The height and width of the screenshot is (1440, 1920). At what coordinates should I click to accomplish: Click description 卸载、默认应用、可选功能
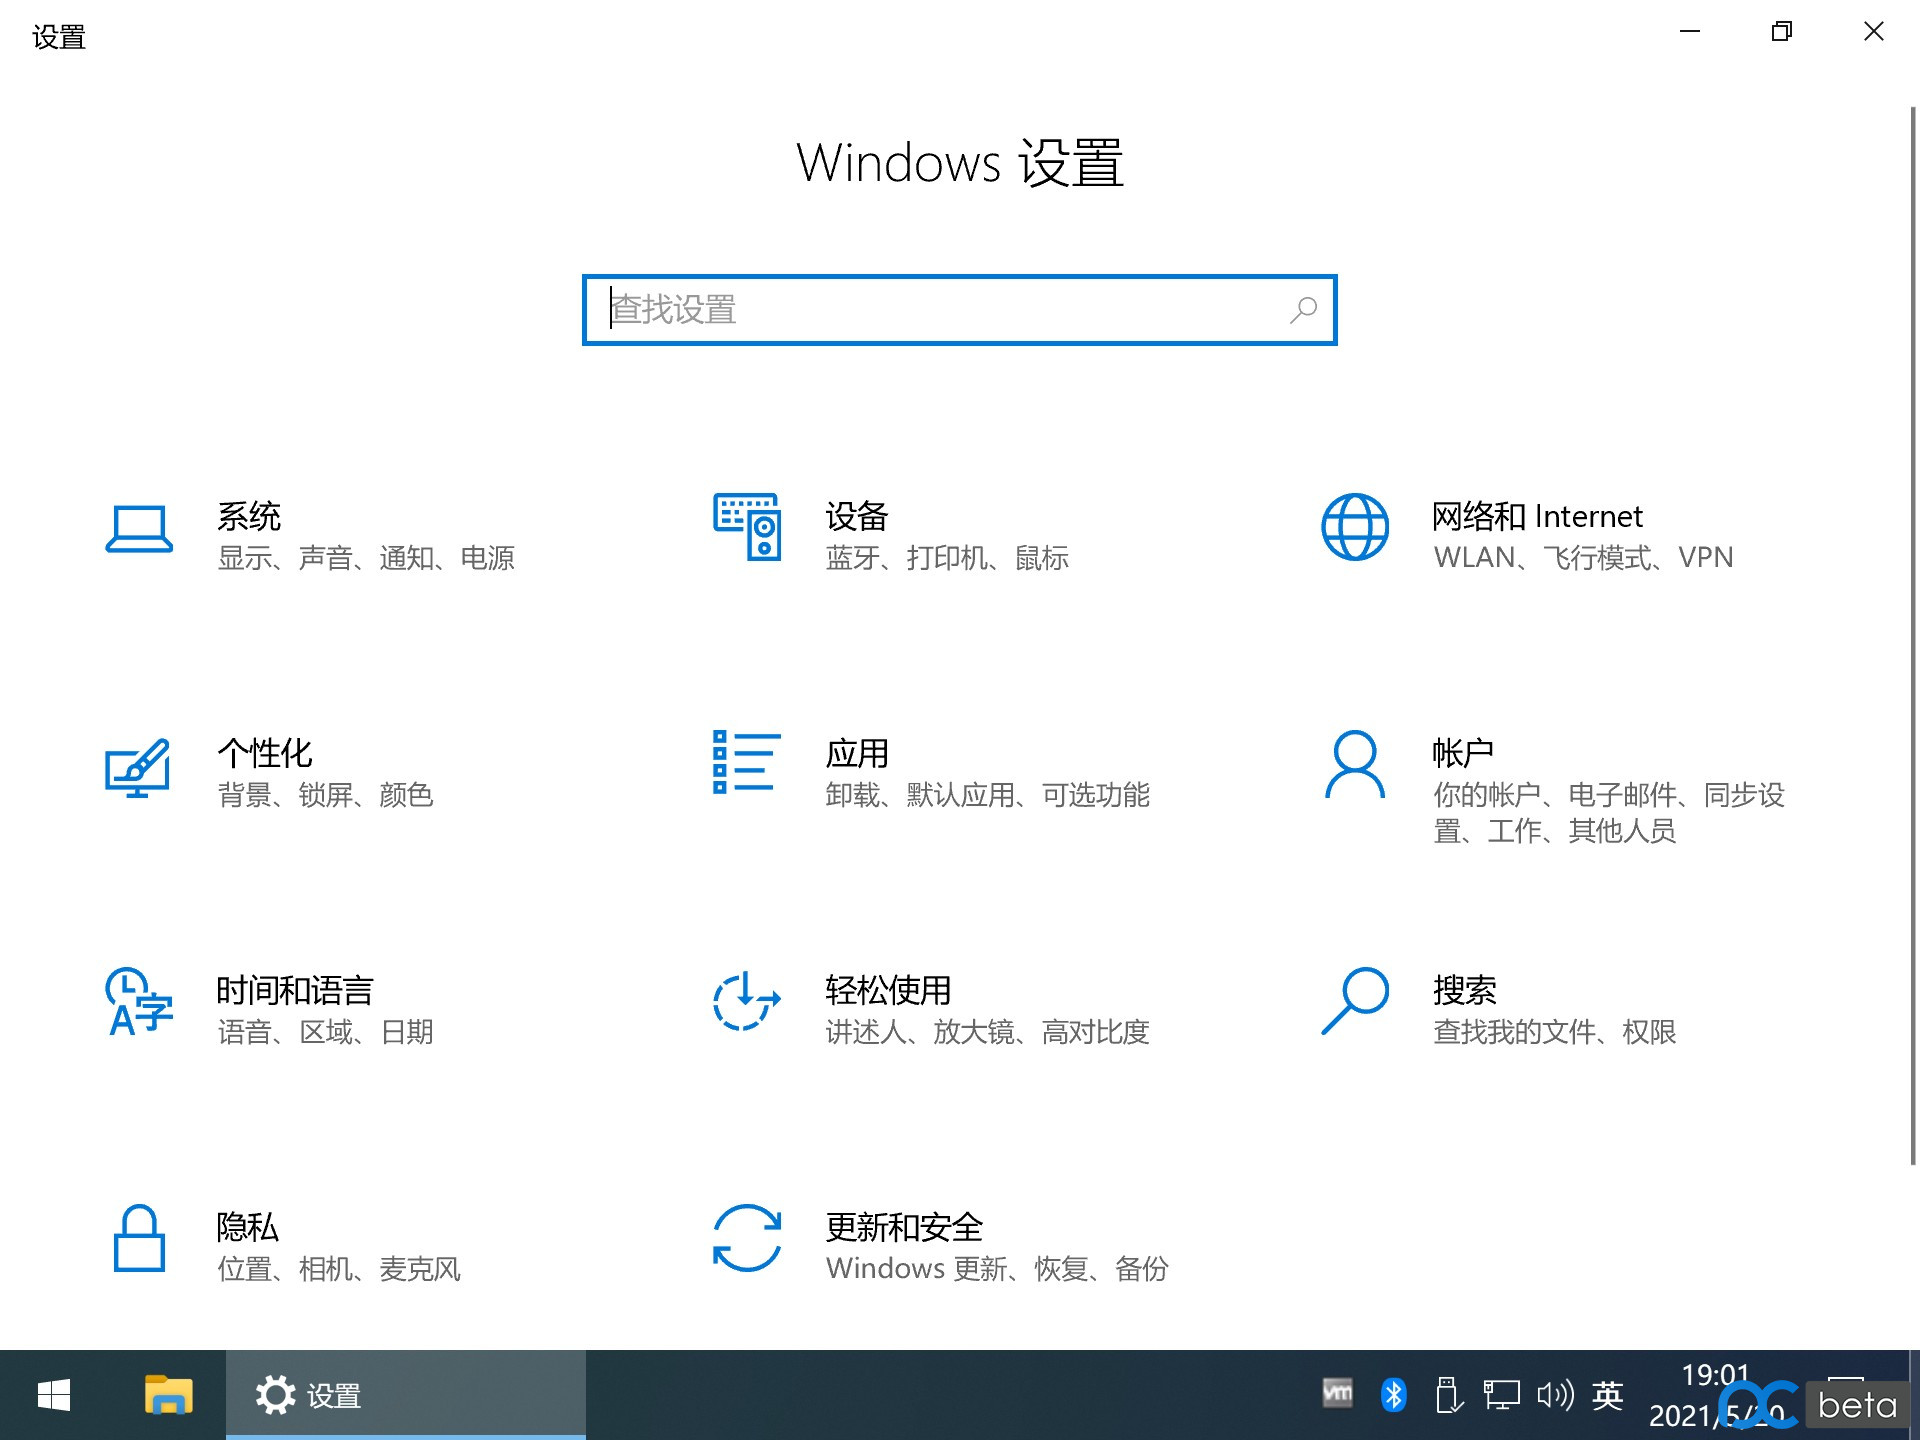point(987,795)
